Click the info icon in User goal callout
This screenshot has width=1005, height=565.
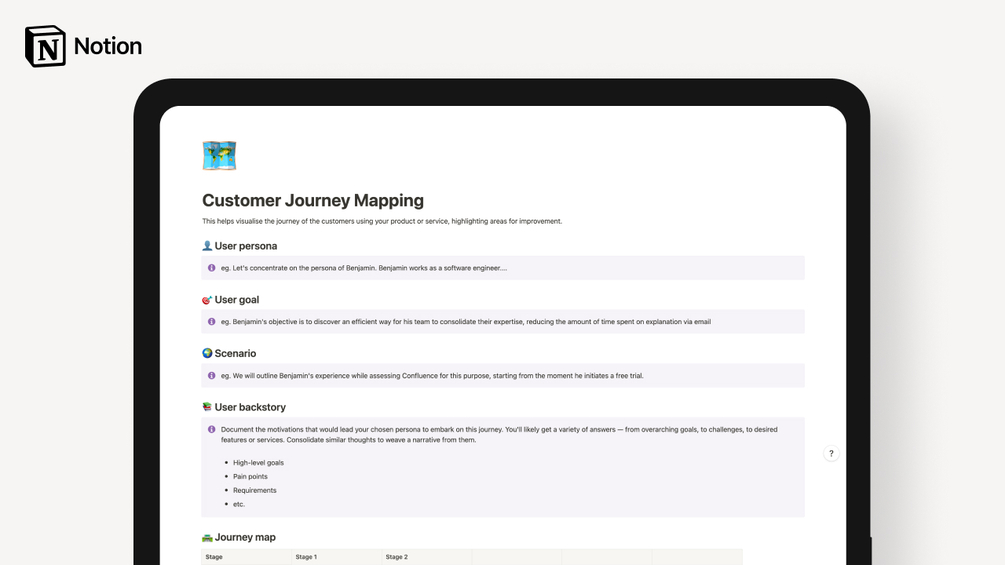click(212, 322)
